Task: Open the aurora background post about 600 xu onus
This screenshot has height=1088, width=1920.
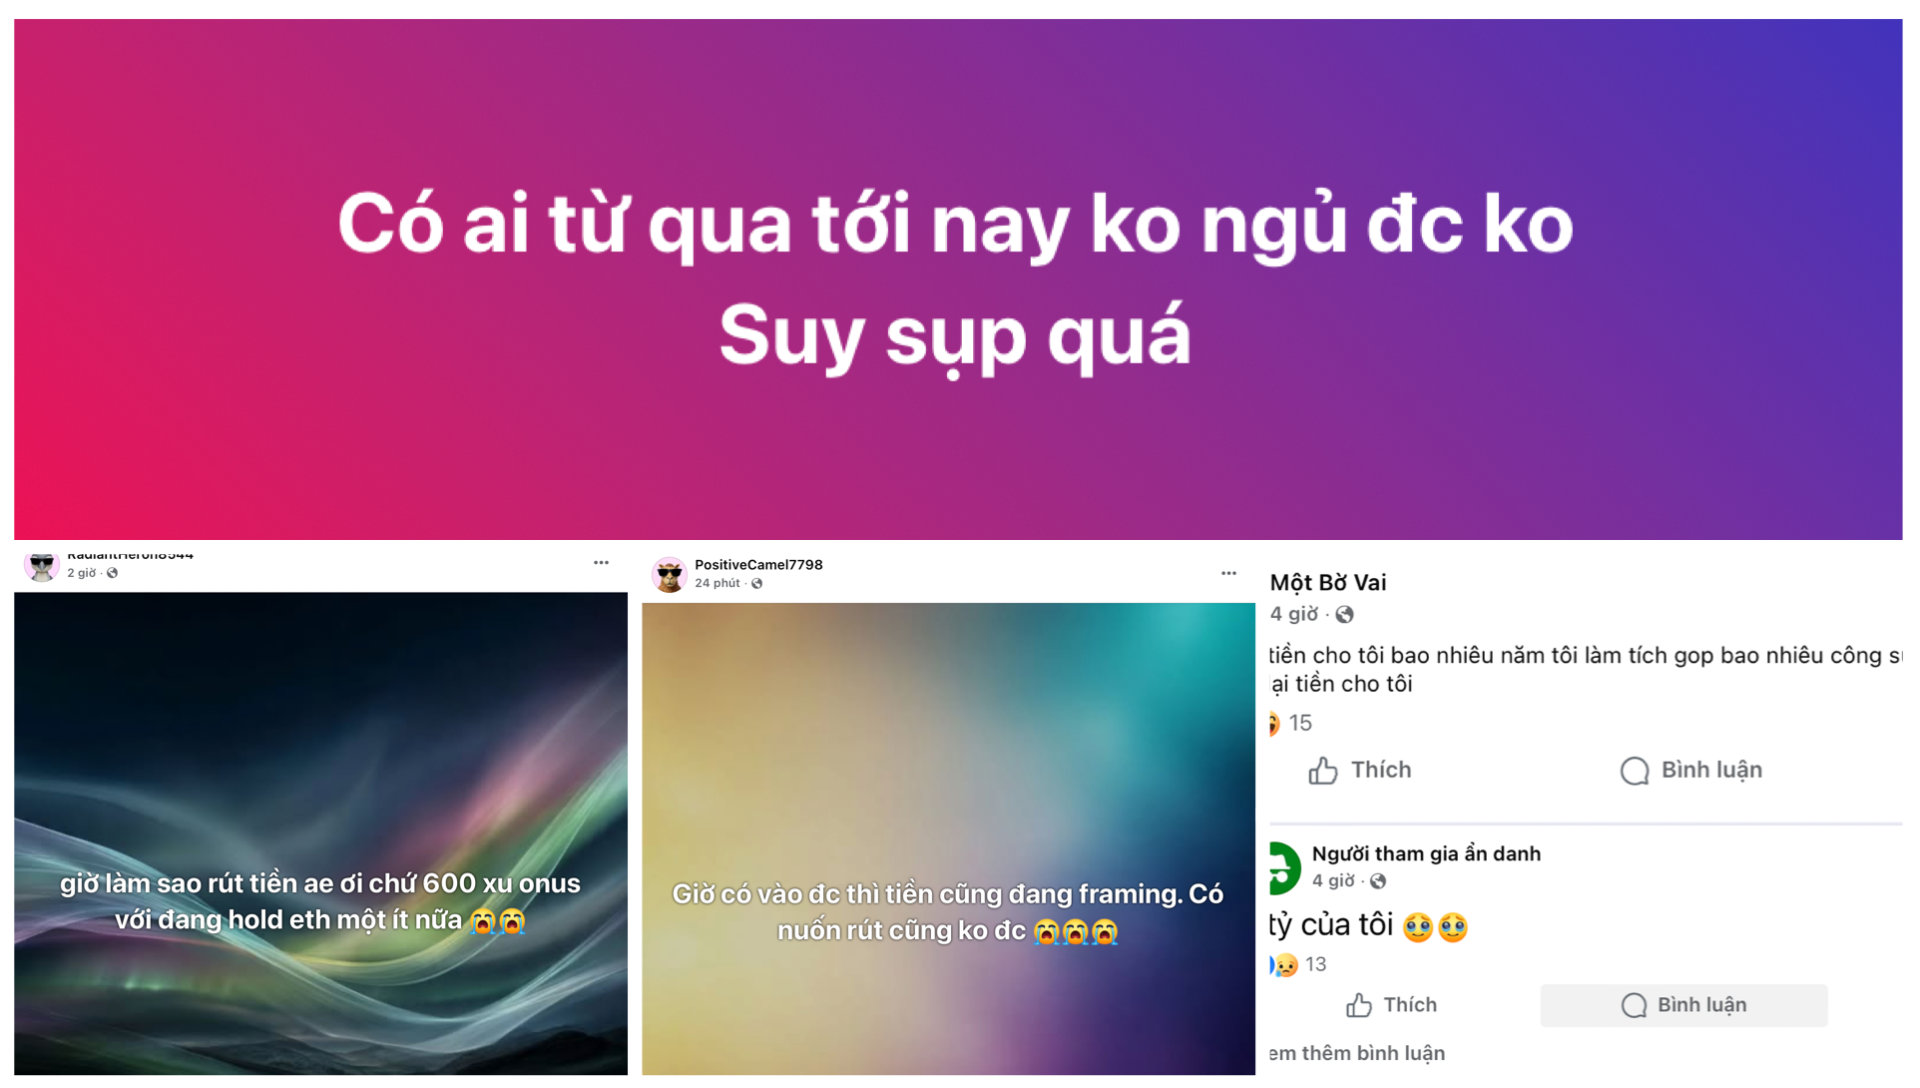Action: pyautogui.click(x=321, y=834)
